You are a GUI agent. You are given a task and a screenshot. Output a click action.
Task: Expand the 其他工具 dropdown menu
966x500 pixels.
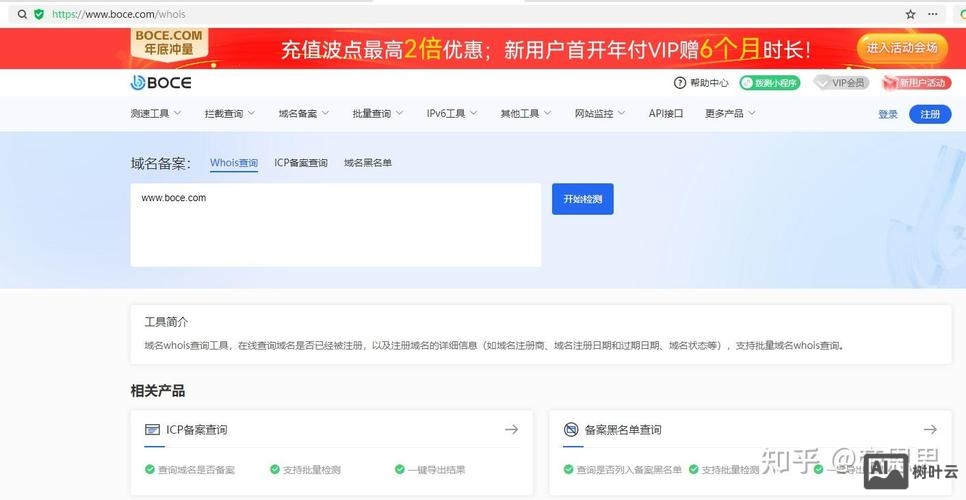point(526,113)
